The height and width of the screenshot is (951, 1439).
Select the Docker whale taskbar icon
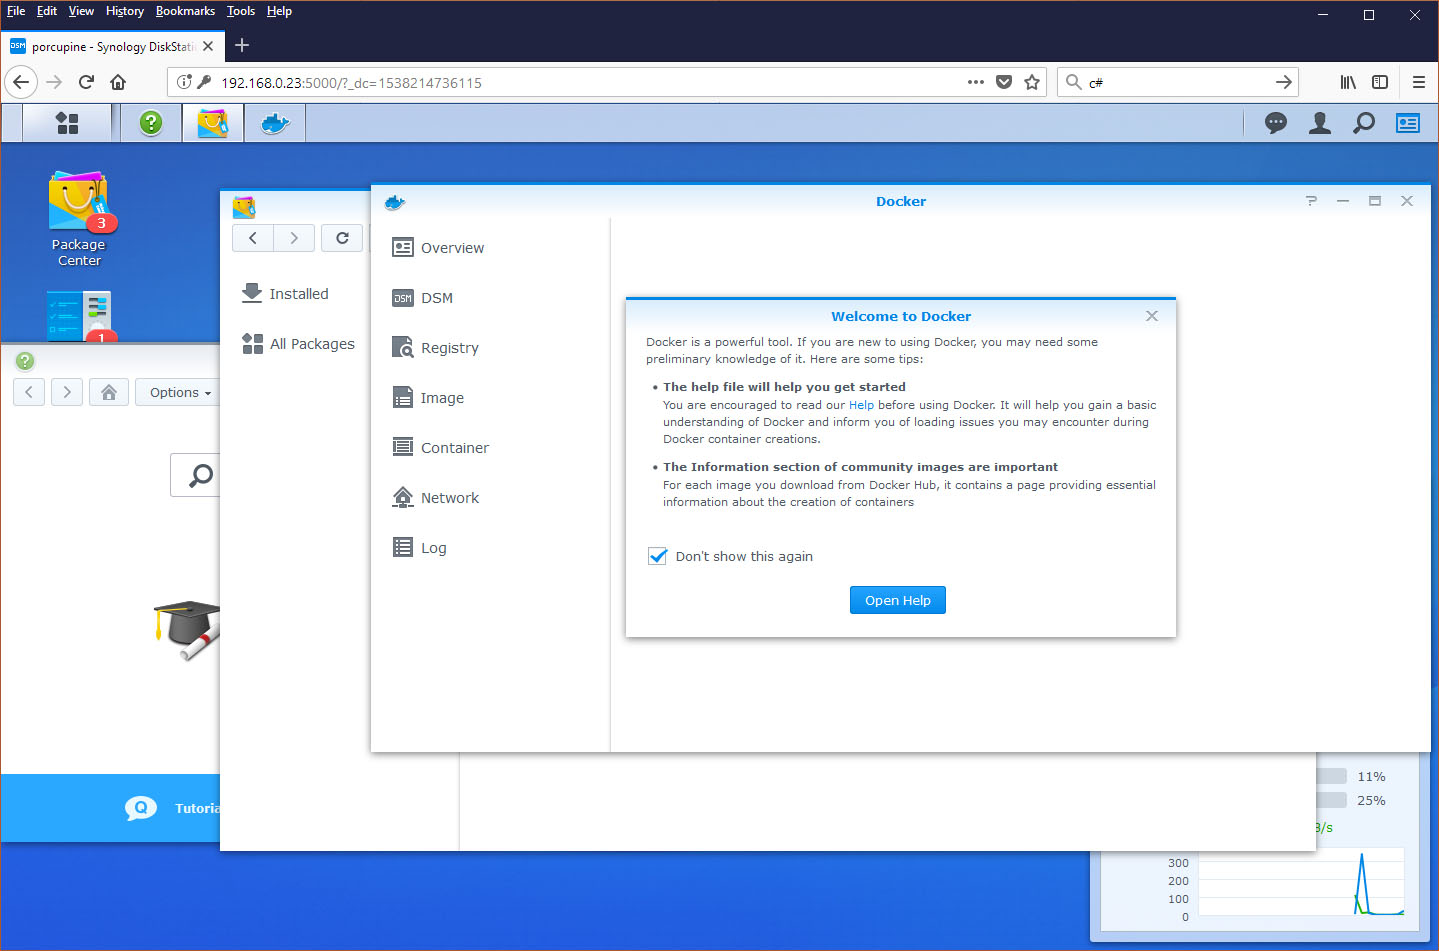tap(275, 123)
